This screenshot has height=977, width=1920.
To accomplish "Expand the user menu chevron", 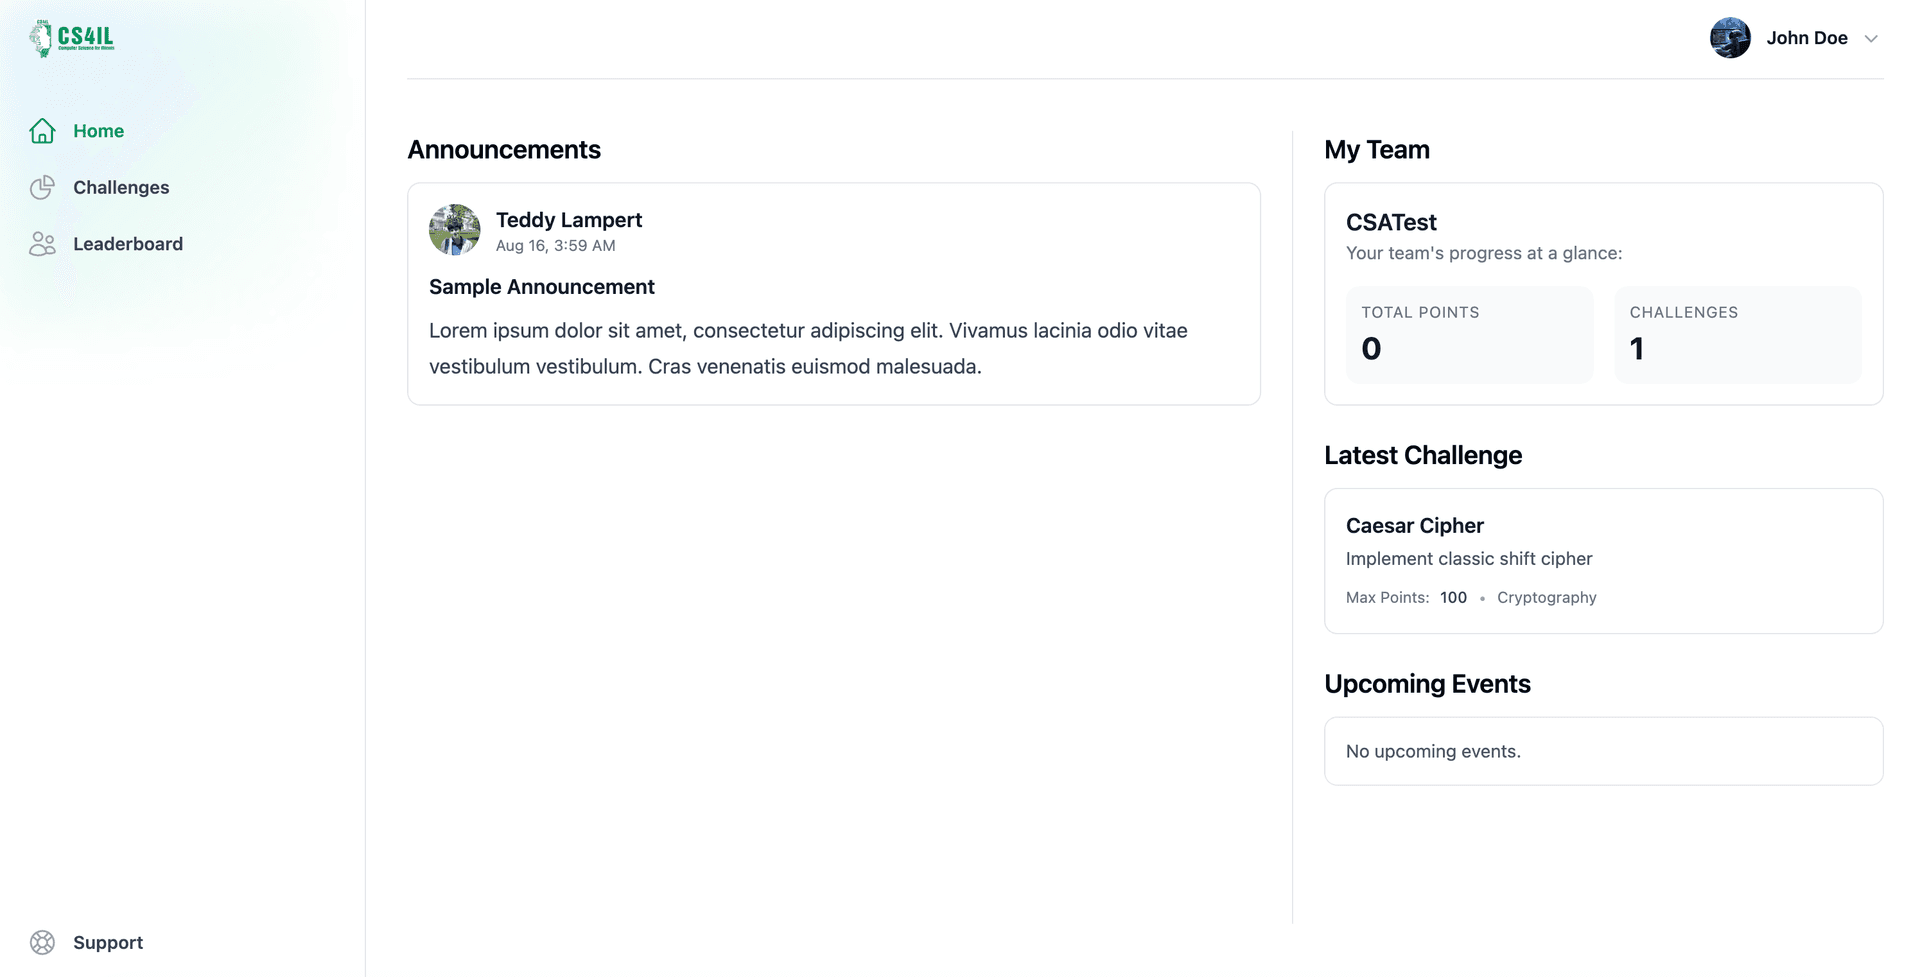I will pos(1871,39).
